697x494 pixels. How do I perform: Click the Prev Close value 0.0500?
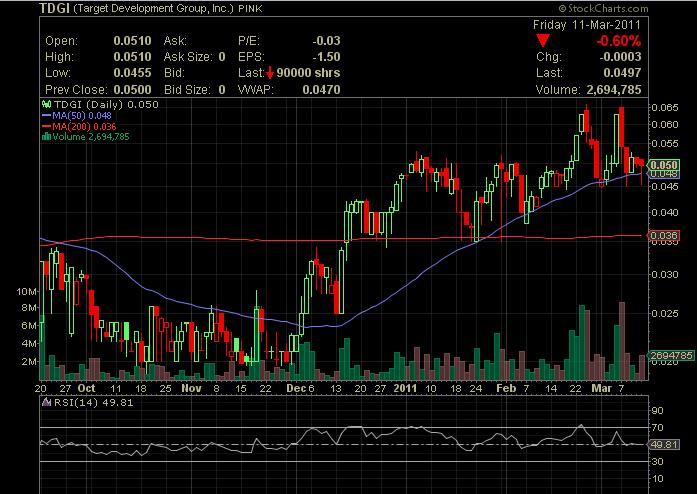coord(132,89)
